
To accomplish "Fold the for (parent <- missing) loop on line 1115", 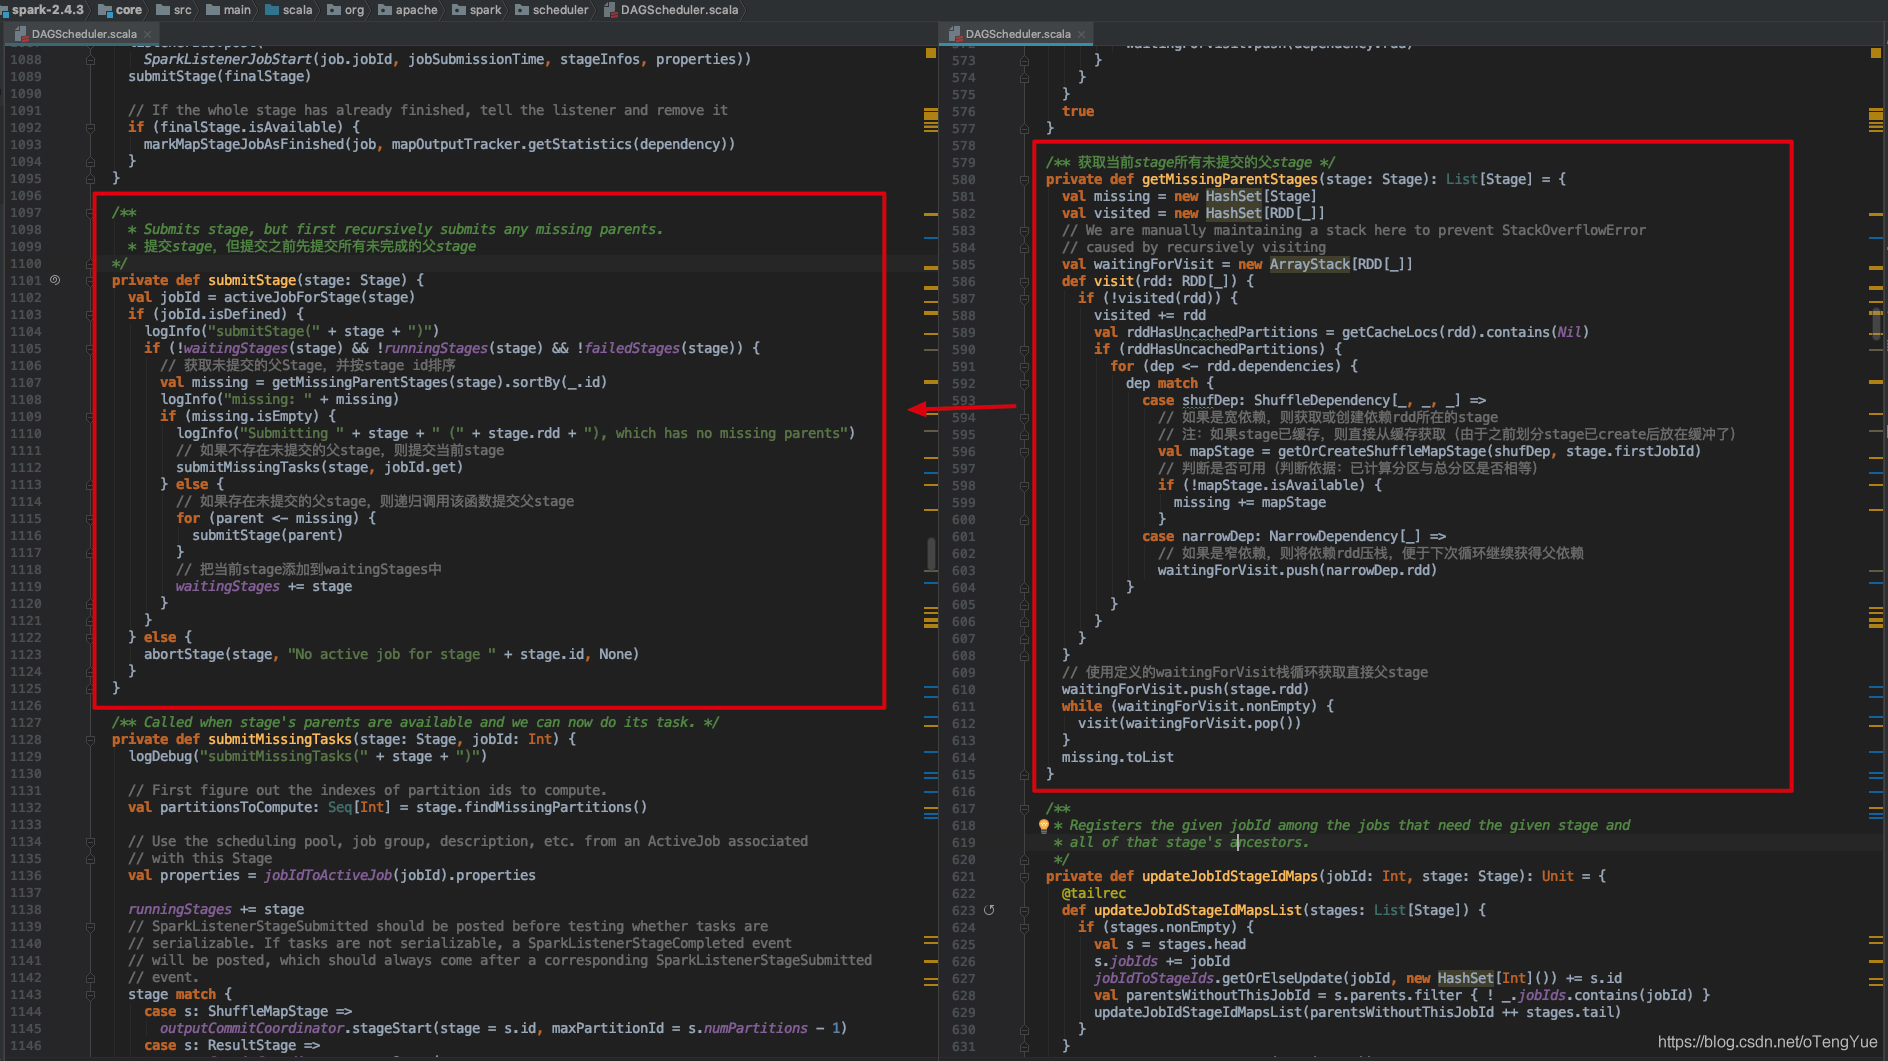I will pyautogui.click(x=90, y=518).
